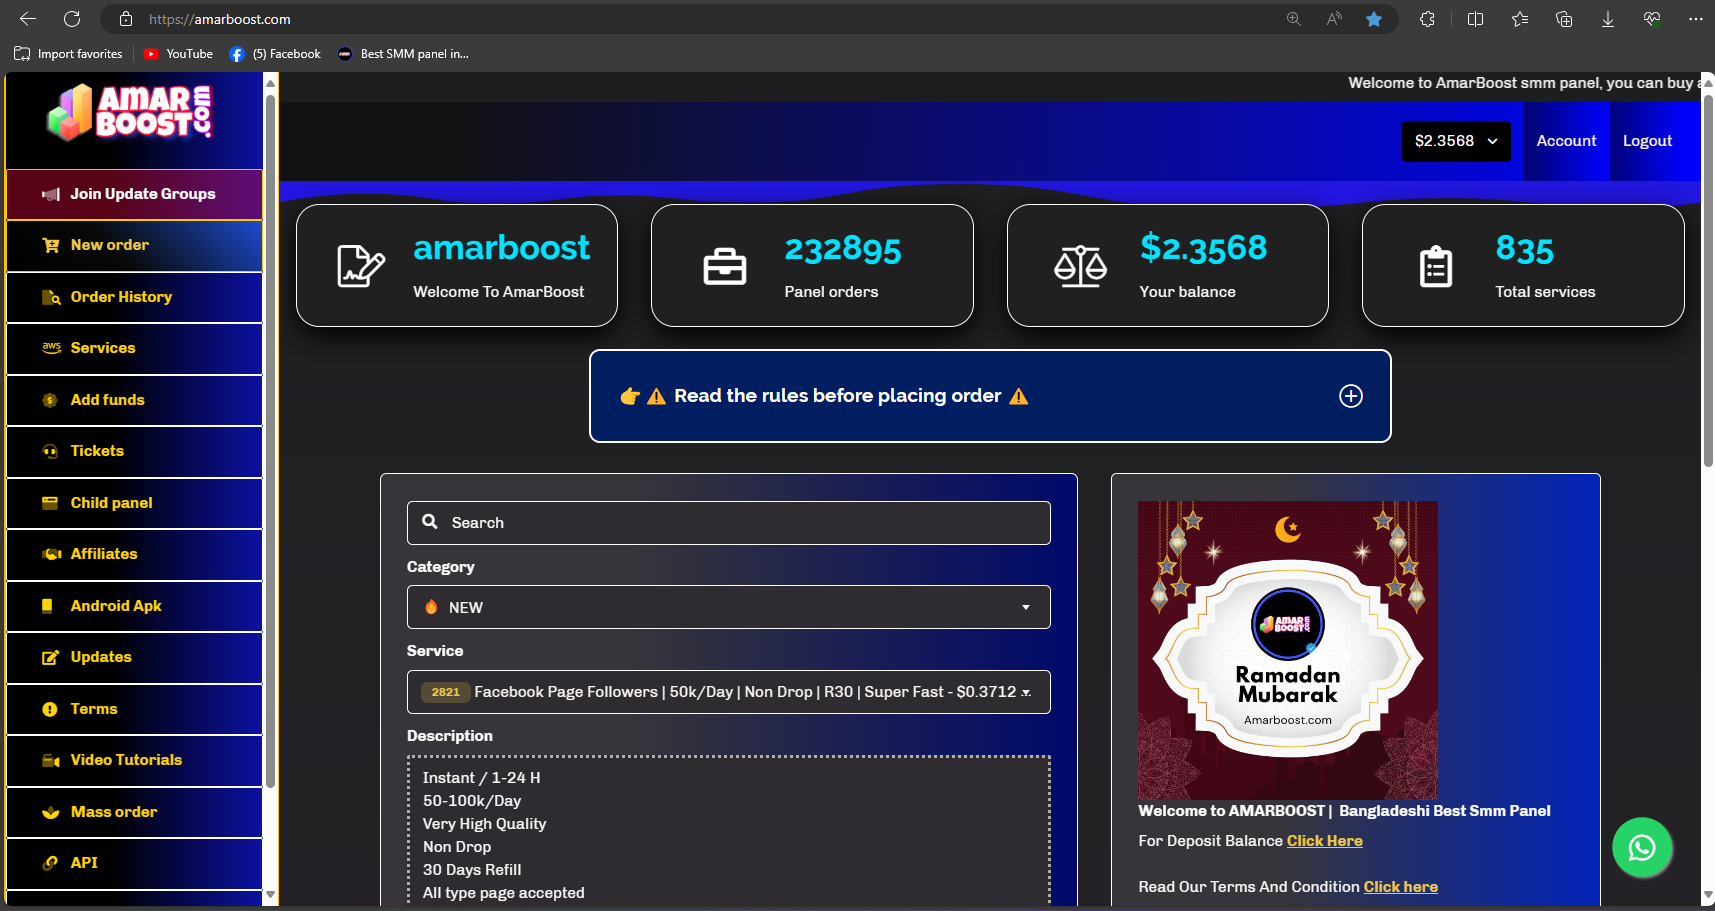Show browser Downloads
The height and width of the screenshot is (911, 1715).
pos(1608,19)
